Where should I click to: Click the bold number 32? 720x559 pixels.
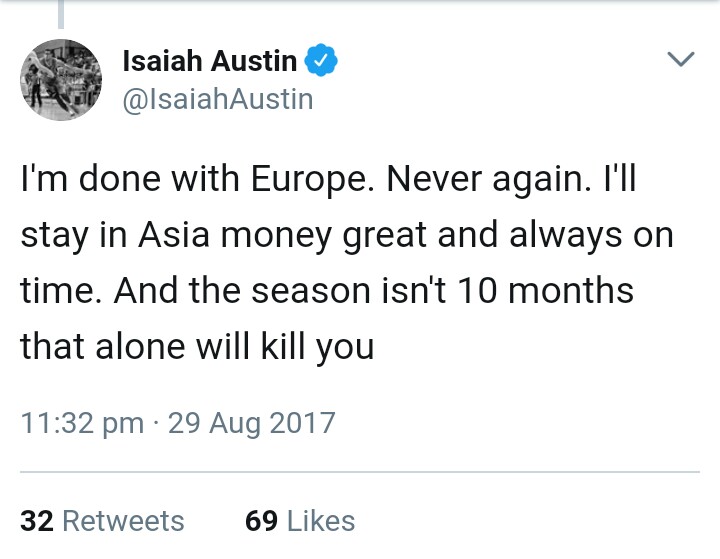[x=36, y=521]
